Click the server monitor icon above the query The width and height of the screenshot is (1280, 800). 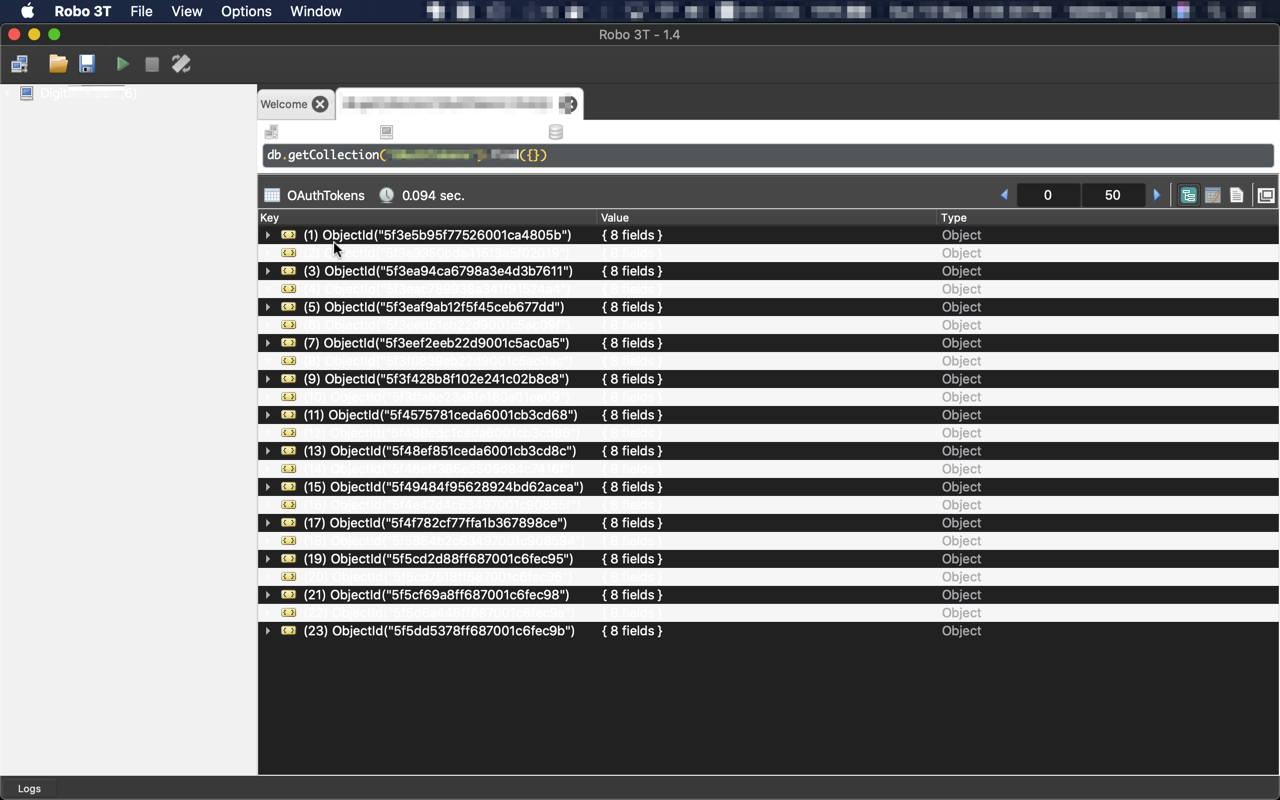click(x=387, y=132)
